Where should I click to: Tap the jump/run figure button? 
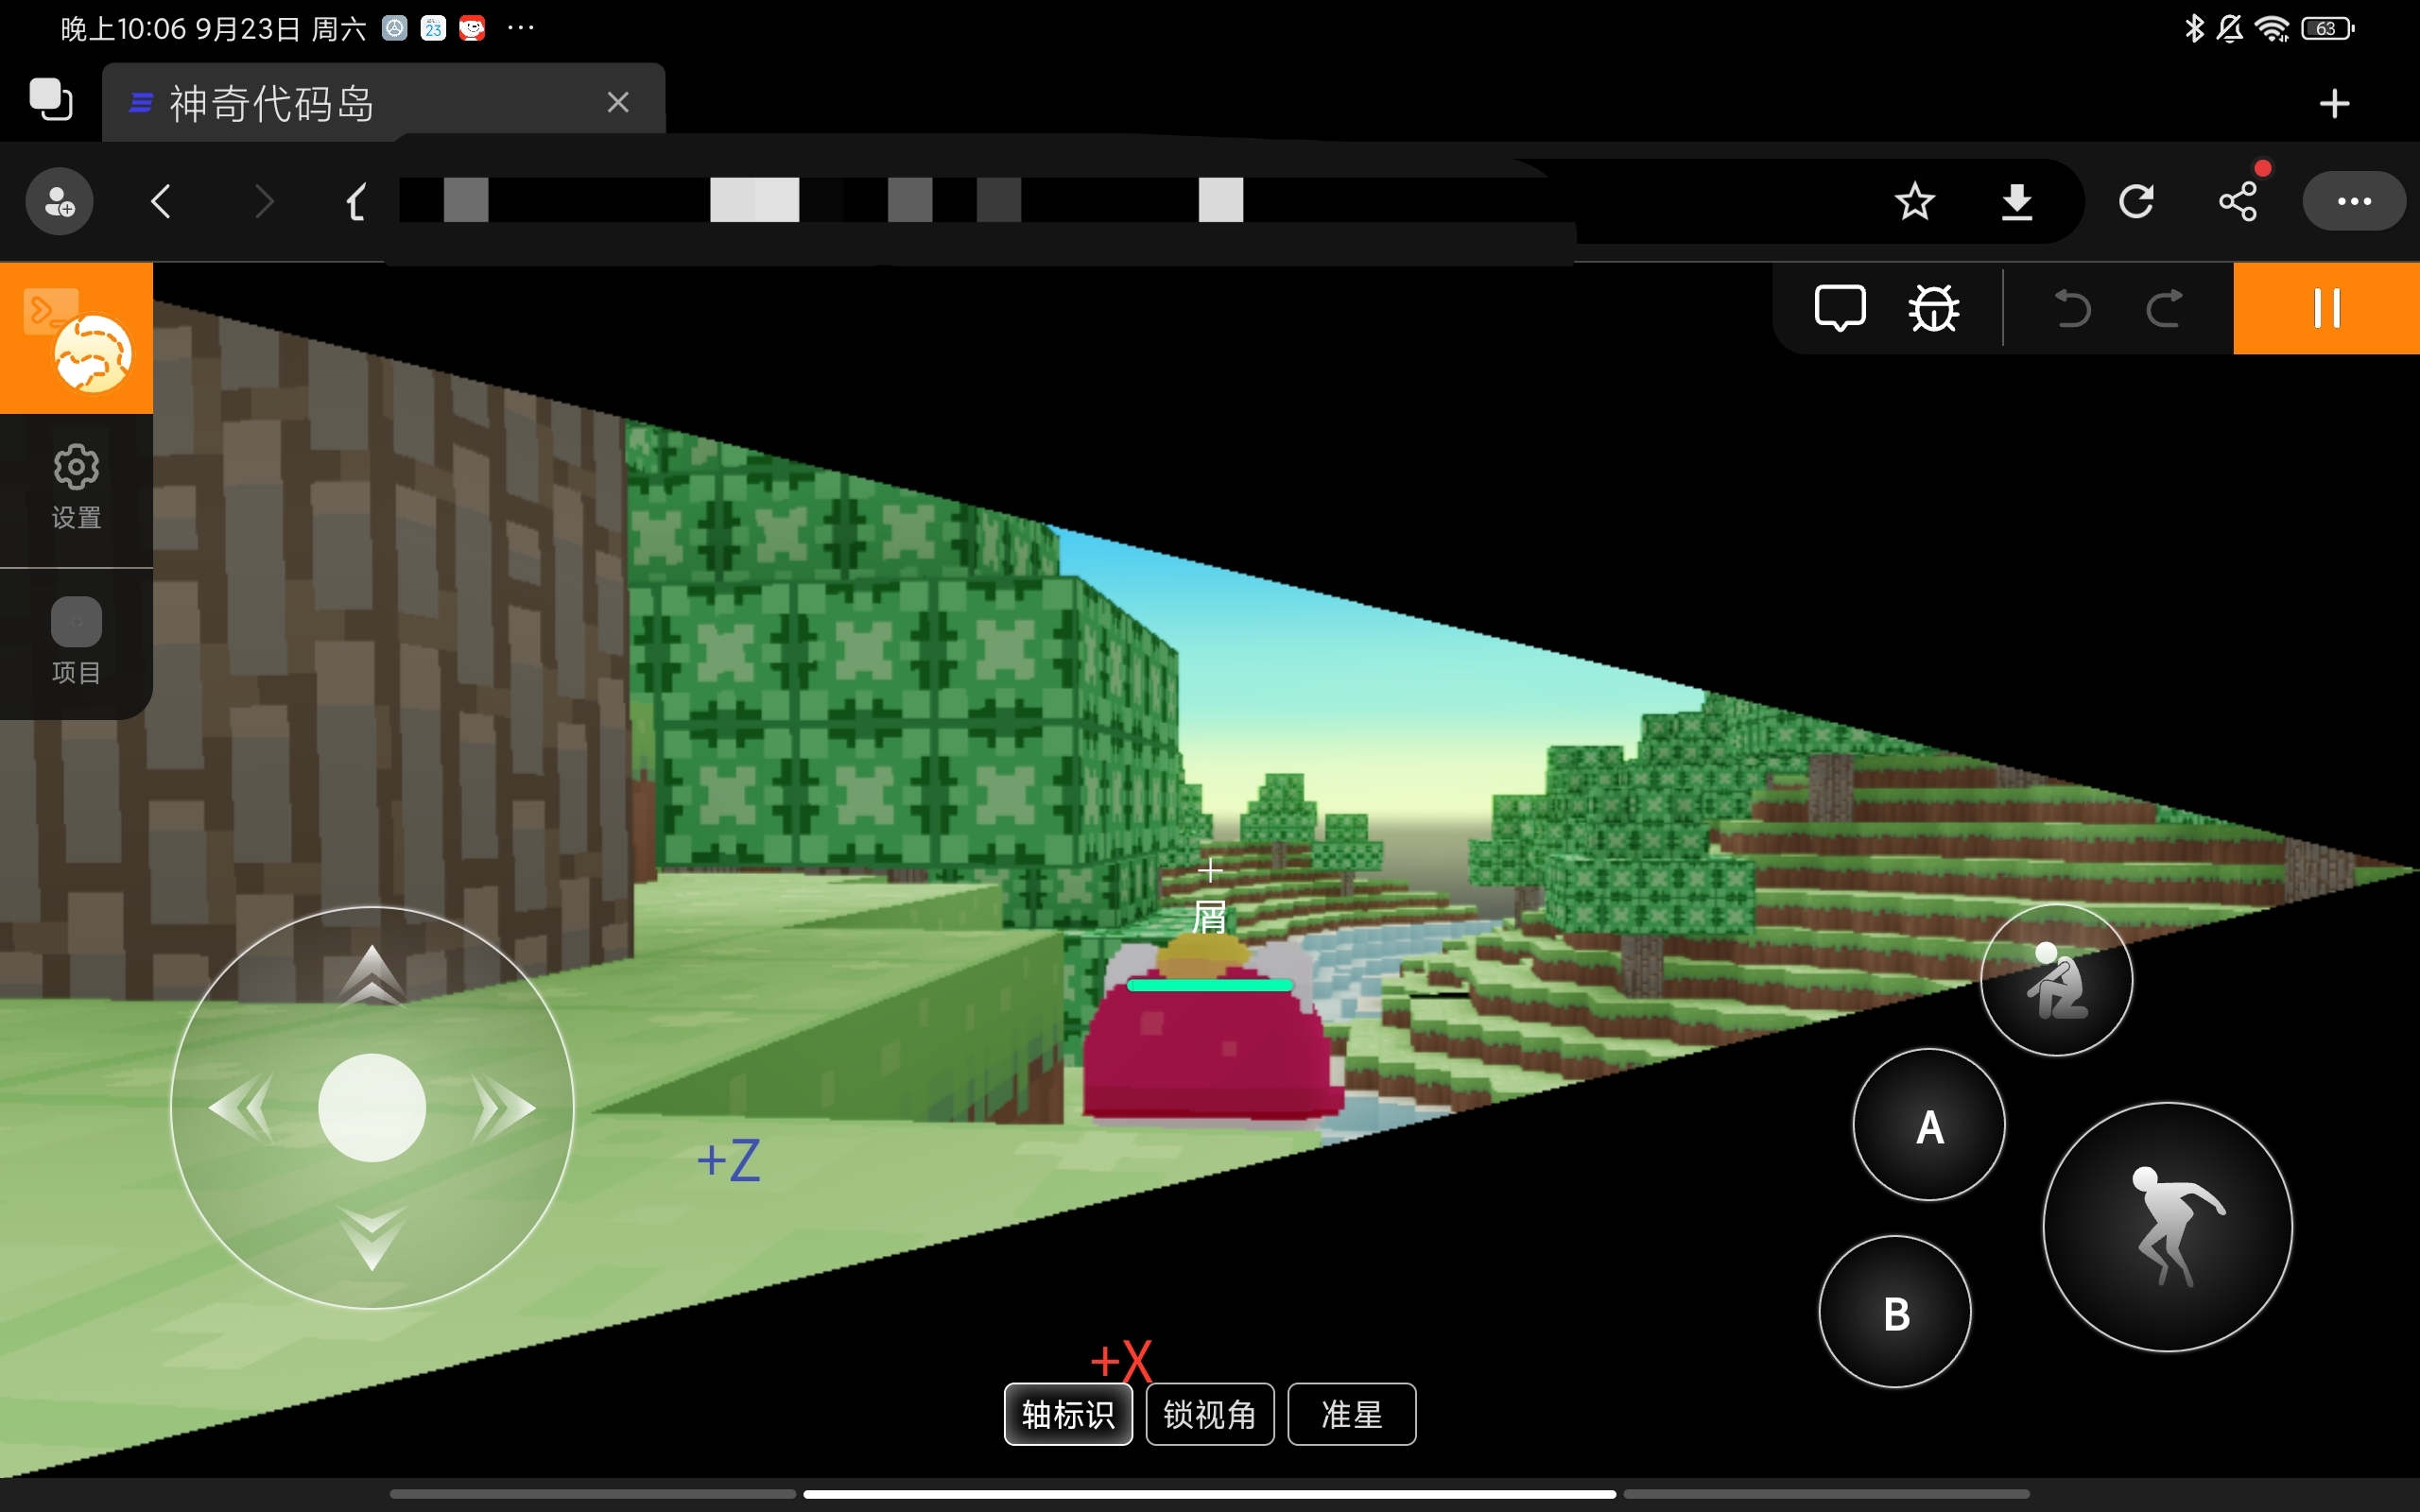[x=2168, y=1227]
